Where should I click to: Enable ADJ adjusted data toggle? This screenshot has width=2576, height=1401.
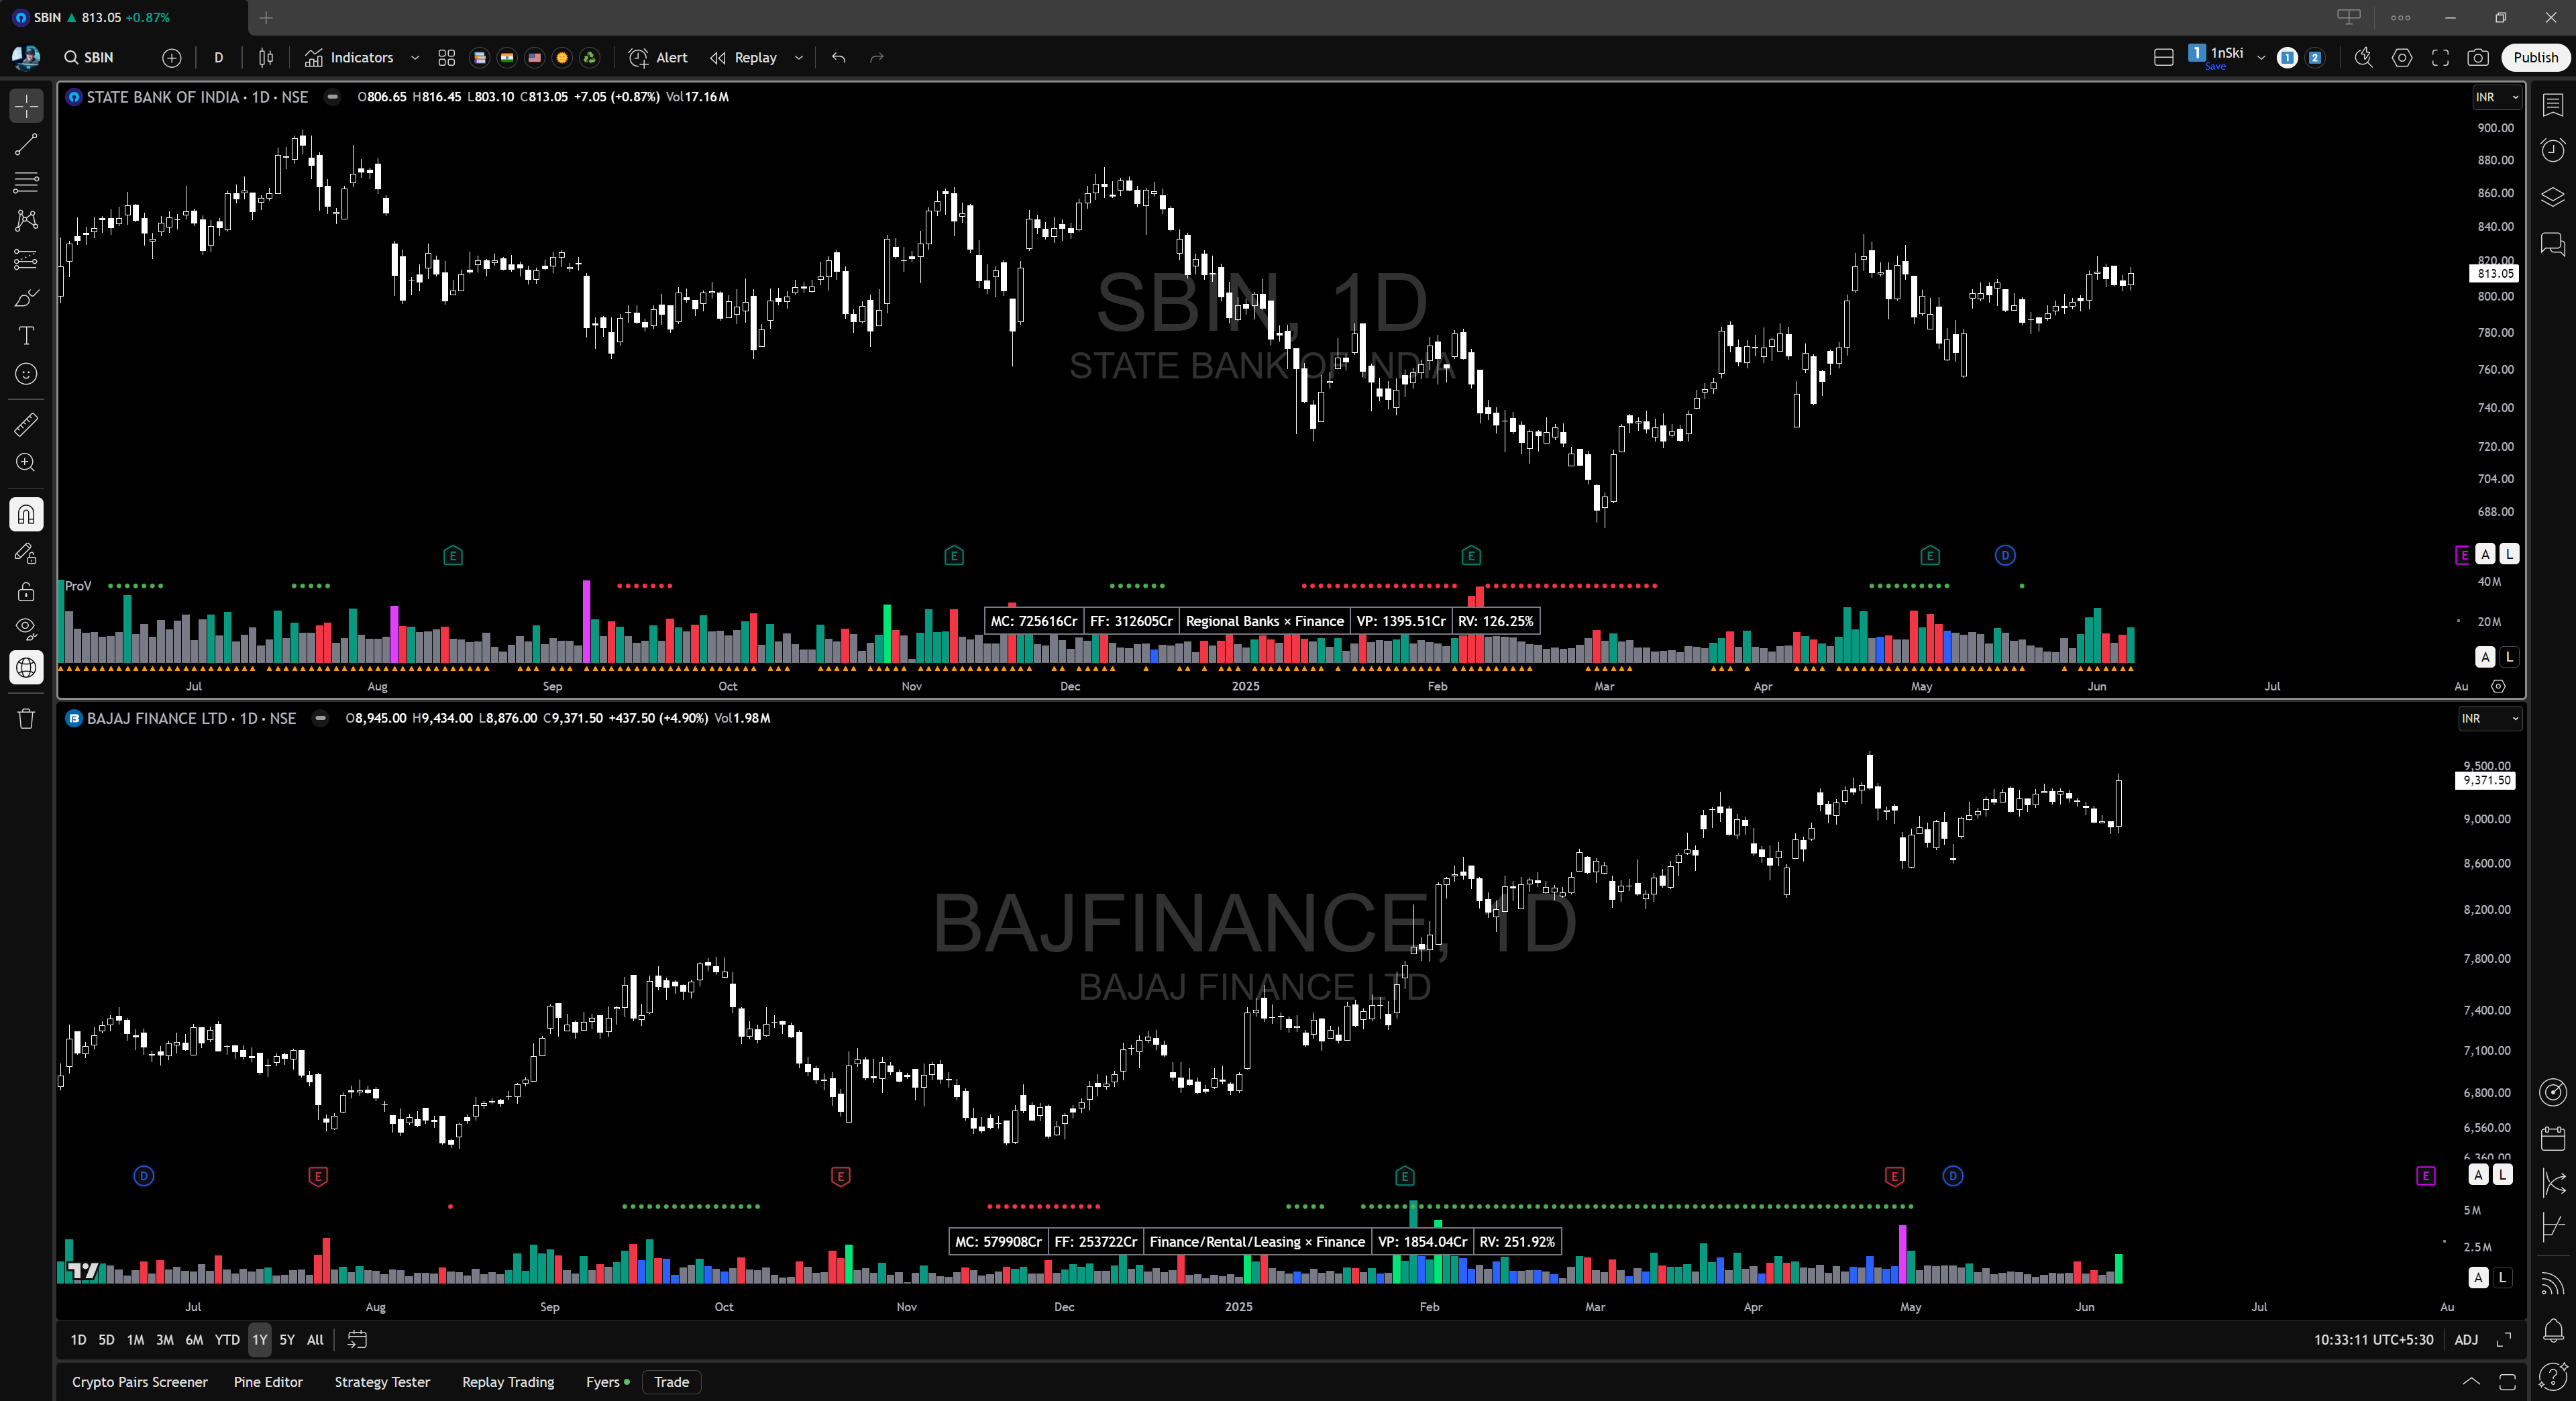[x=2466, y=1340]
